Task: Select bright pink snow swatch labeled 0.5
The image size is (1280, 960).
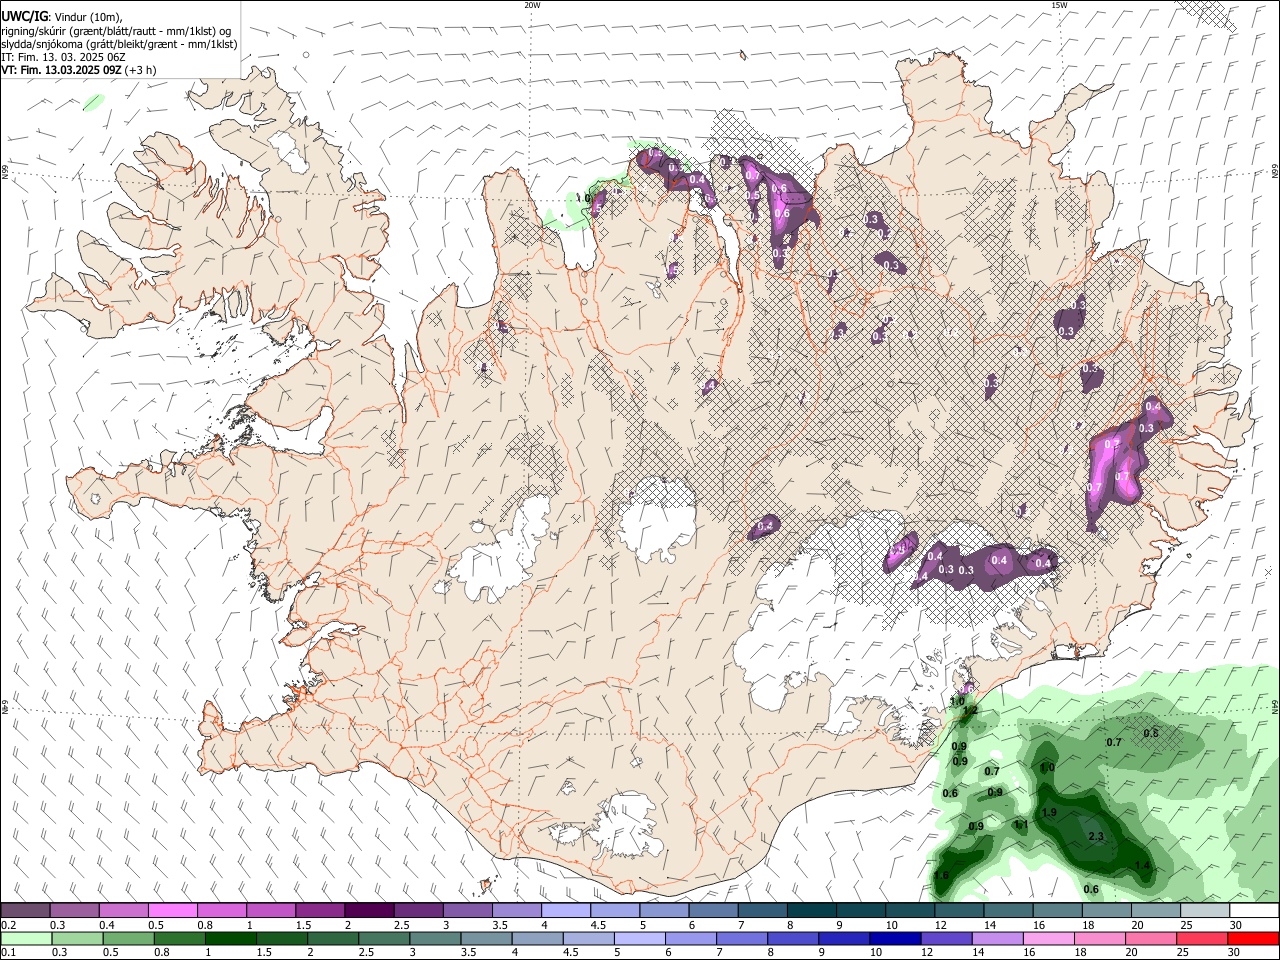Action: [x=172, y=911]
